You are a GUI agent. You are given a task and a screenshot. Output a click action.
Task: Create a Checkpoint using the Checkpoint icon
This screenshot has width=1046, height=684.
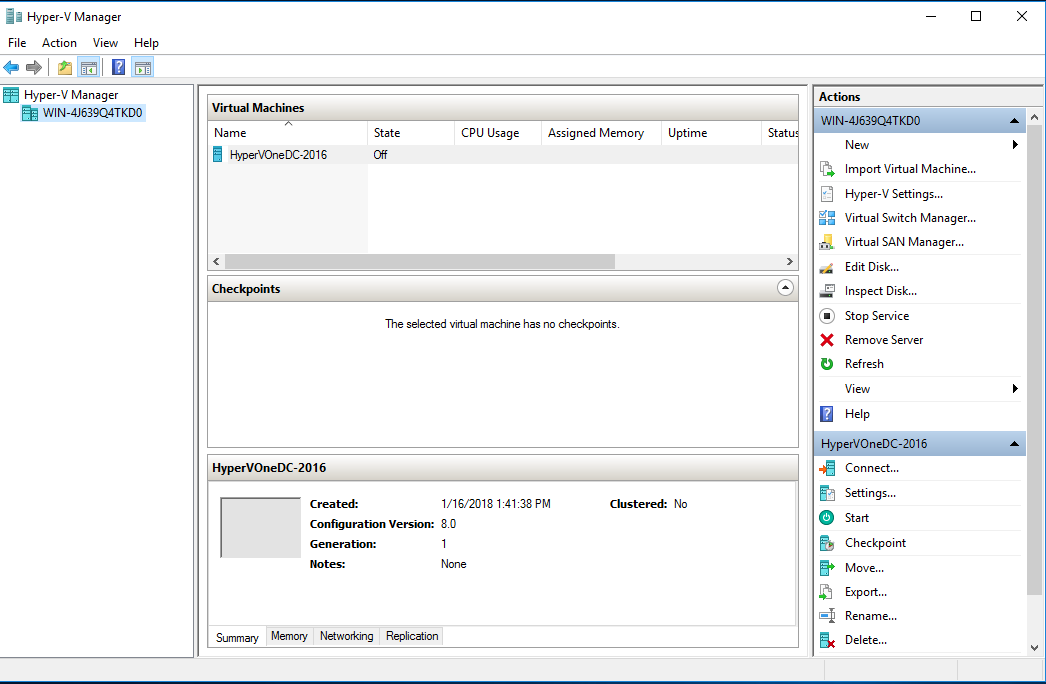pos(826,542)
